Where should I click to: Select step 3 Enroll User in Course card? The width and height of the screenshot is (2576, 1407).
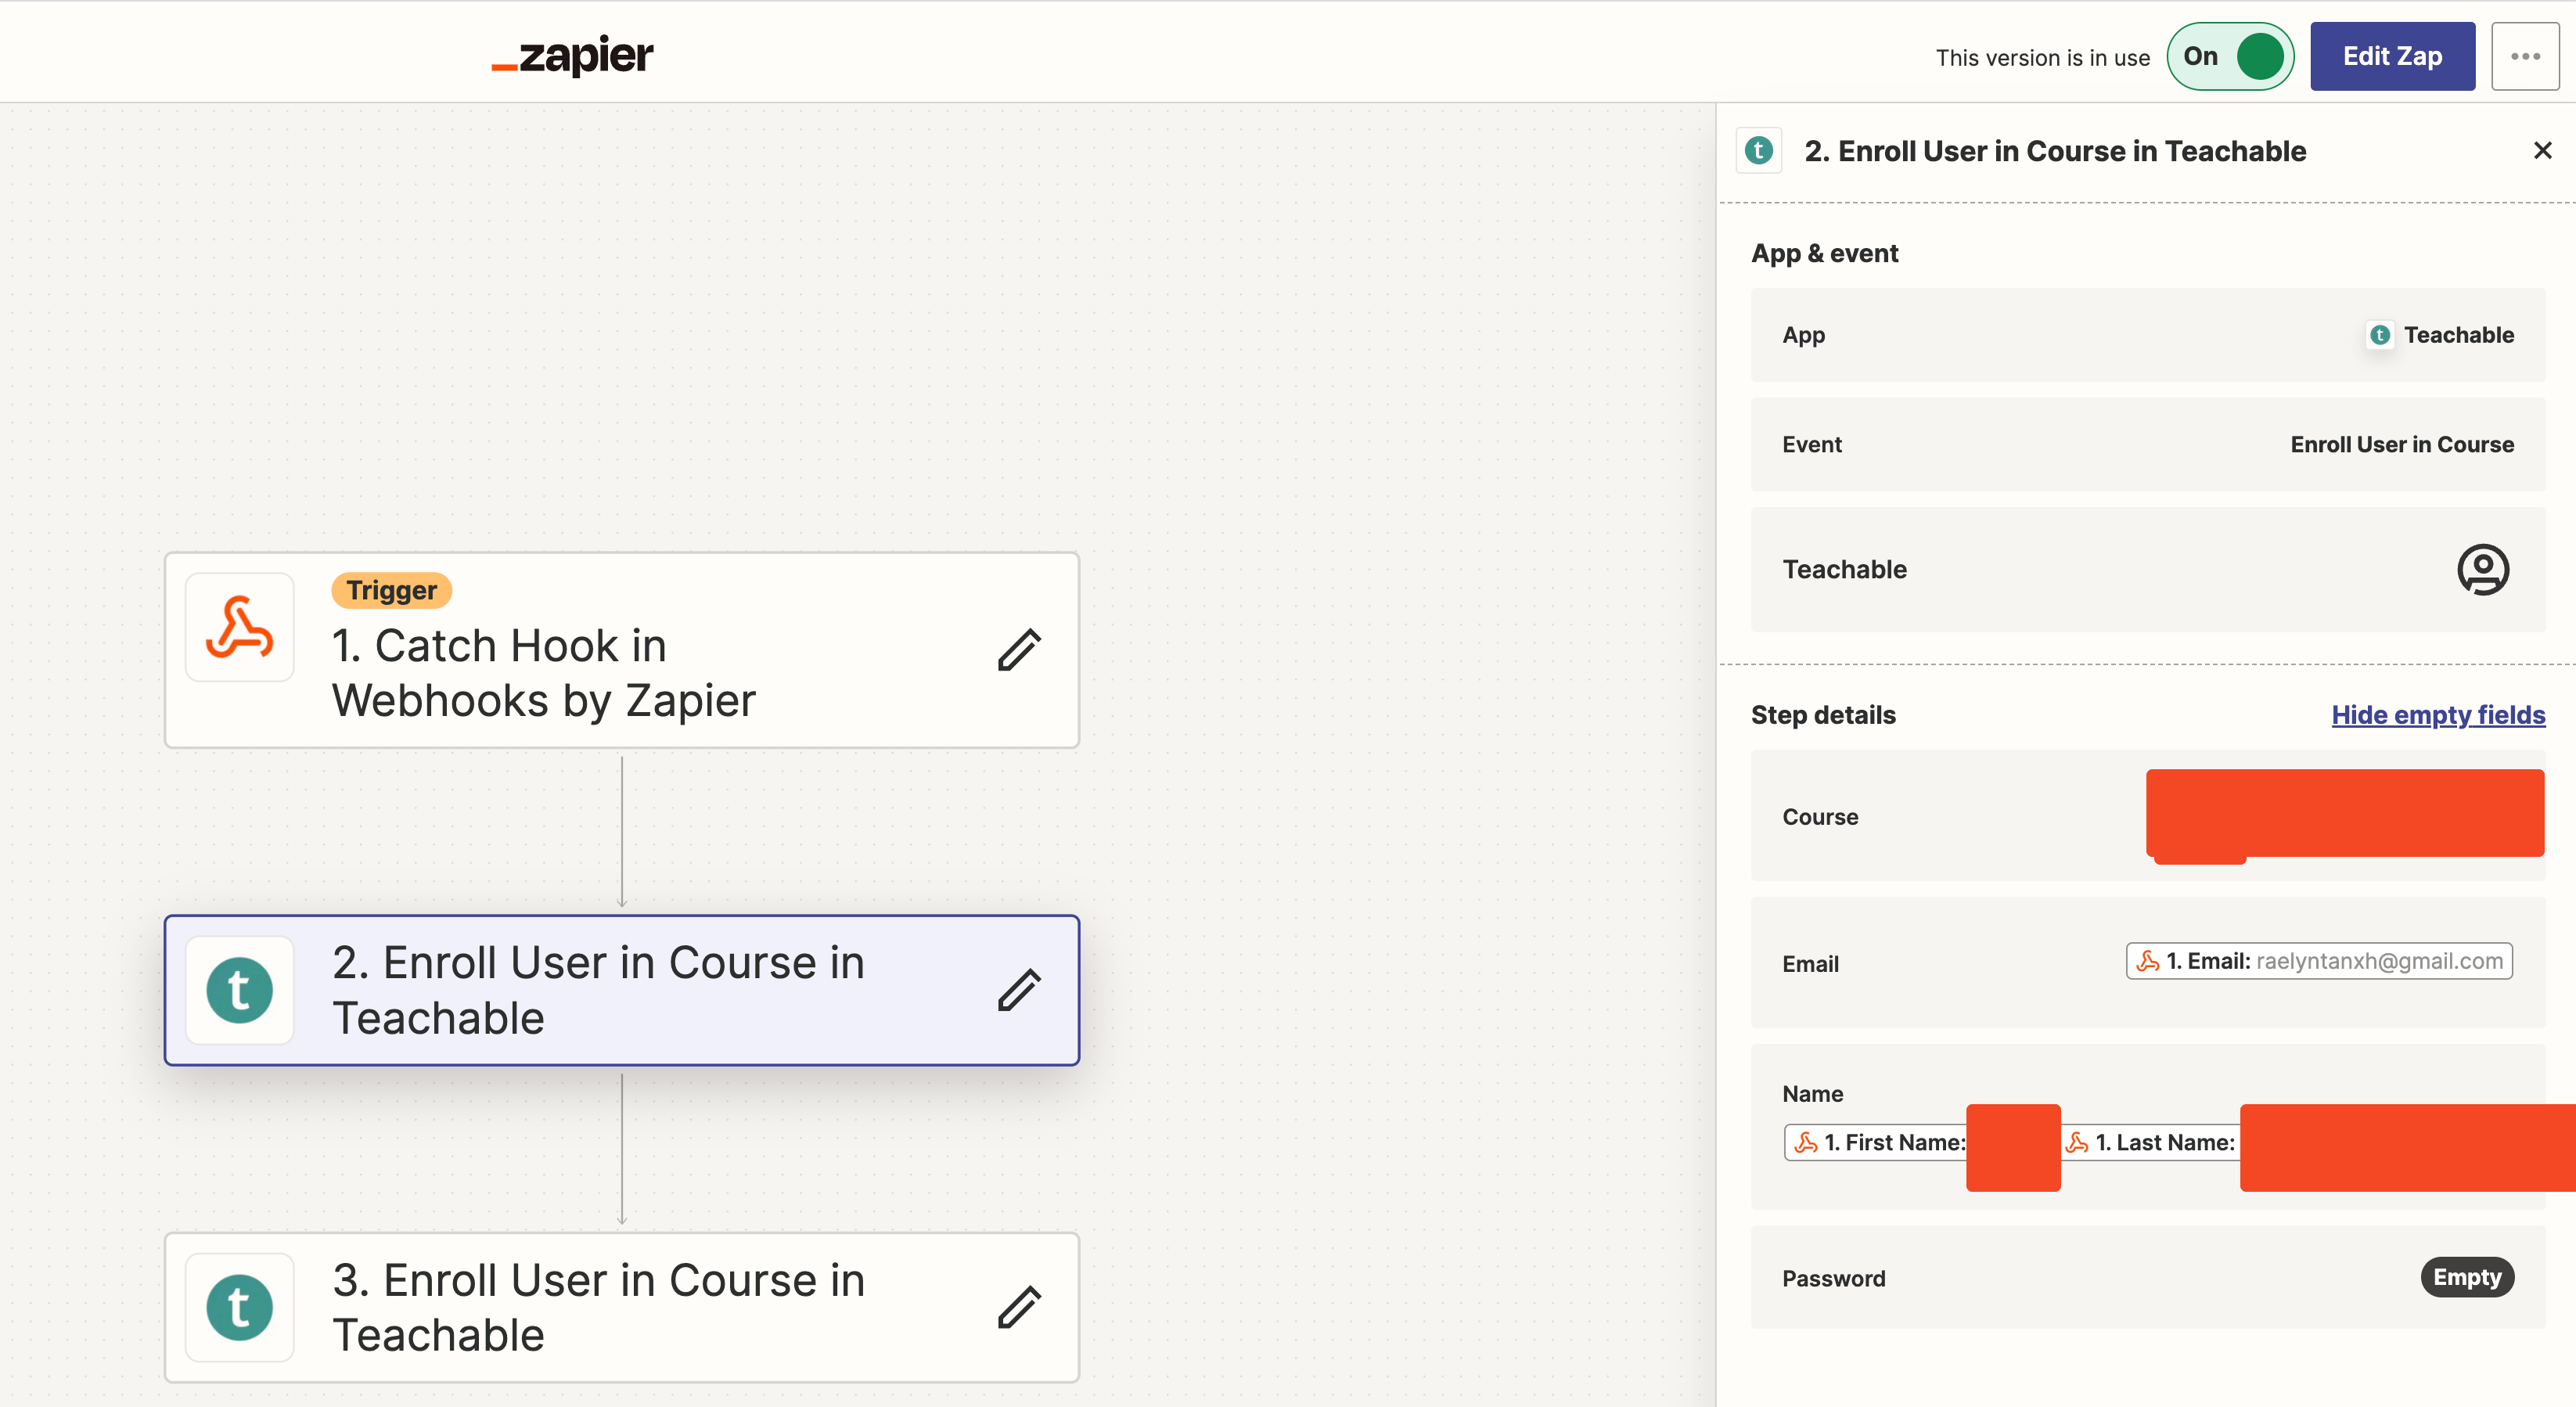(x=622, y=1307)
